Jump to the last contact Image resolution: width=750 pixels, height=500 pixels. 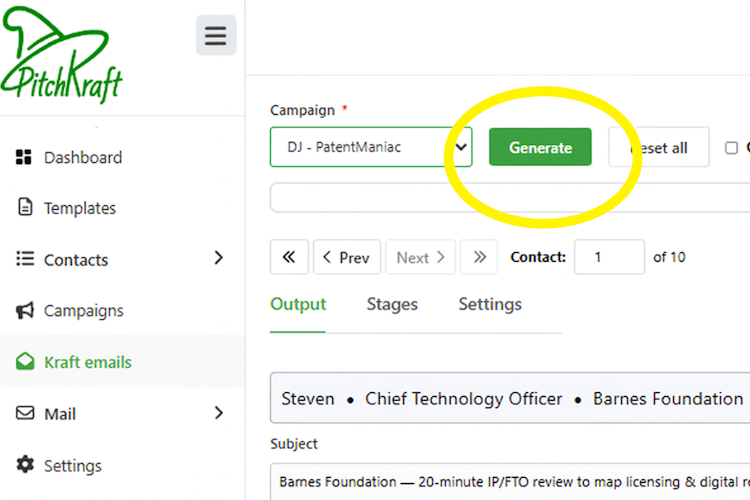(x=479, y=257)
